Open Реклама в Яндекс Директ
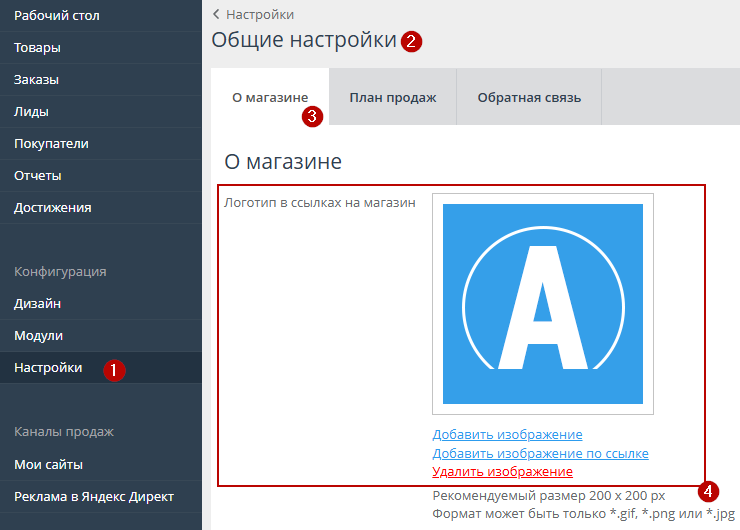740x530 pixels. click(94, 496)
